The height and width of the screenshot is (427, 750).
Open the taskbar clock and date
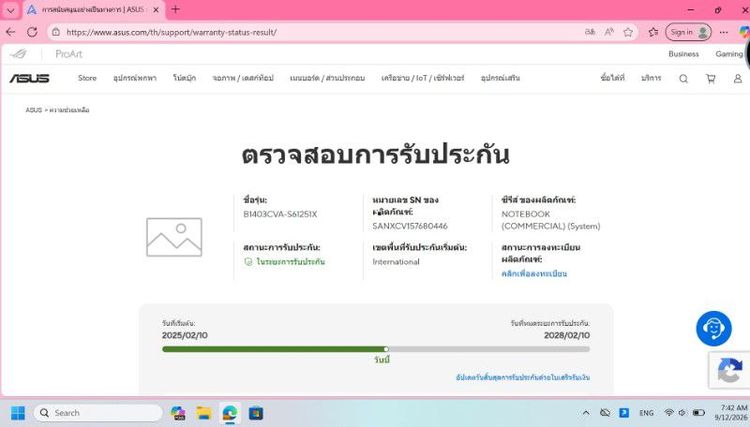733,412
